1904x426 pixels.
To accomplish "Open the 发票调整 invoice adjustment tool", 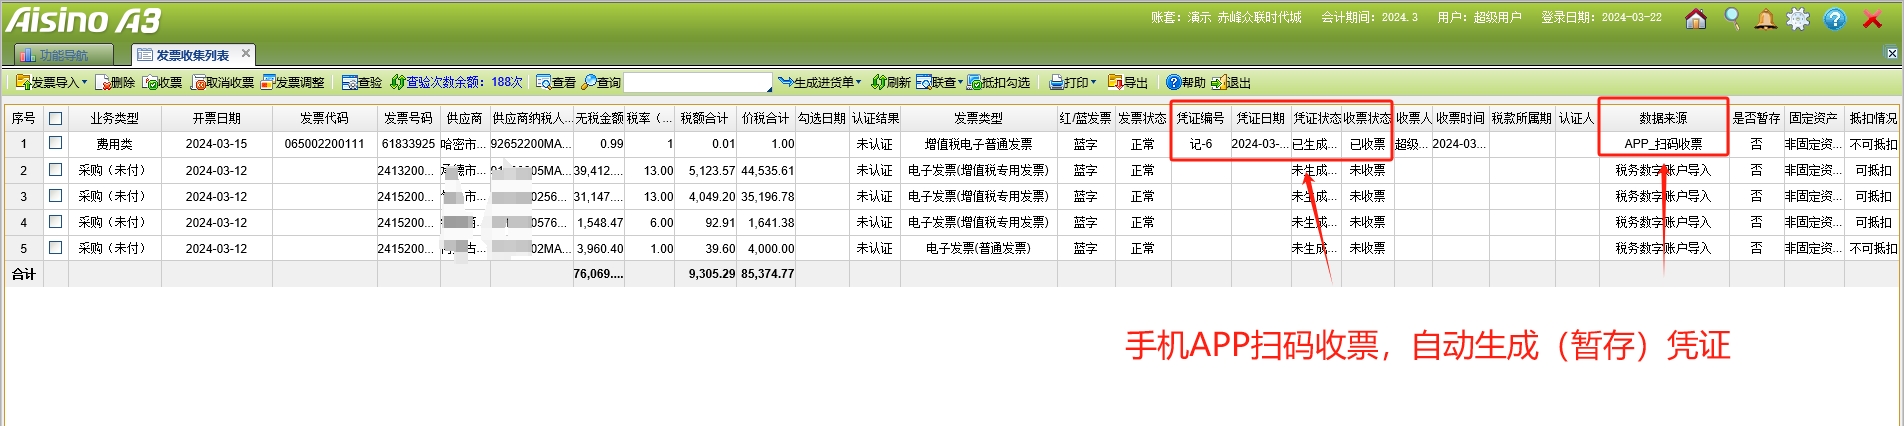I will [x=292, y=82].
